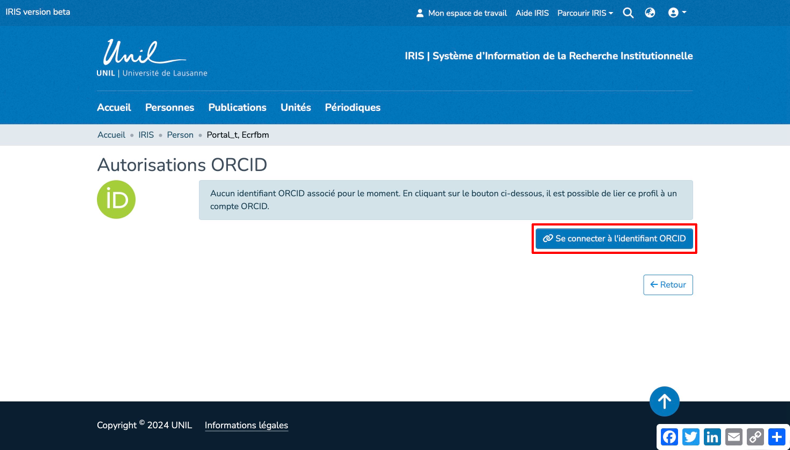790x450 pixels.
Task: Copy link using chain icon
Action: tap(755, 437)
